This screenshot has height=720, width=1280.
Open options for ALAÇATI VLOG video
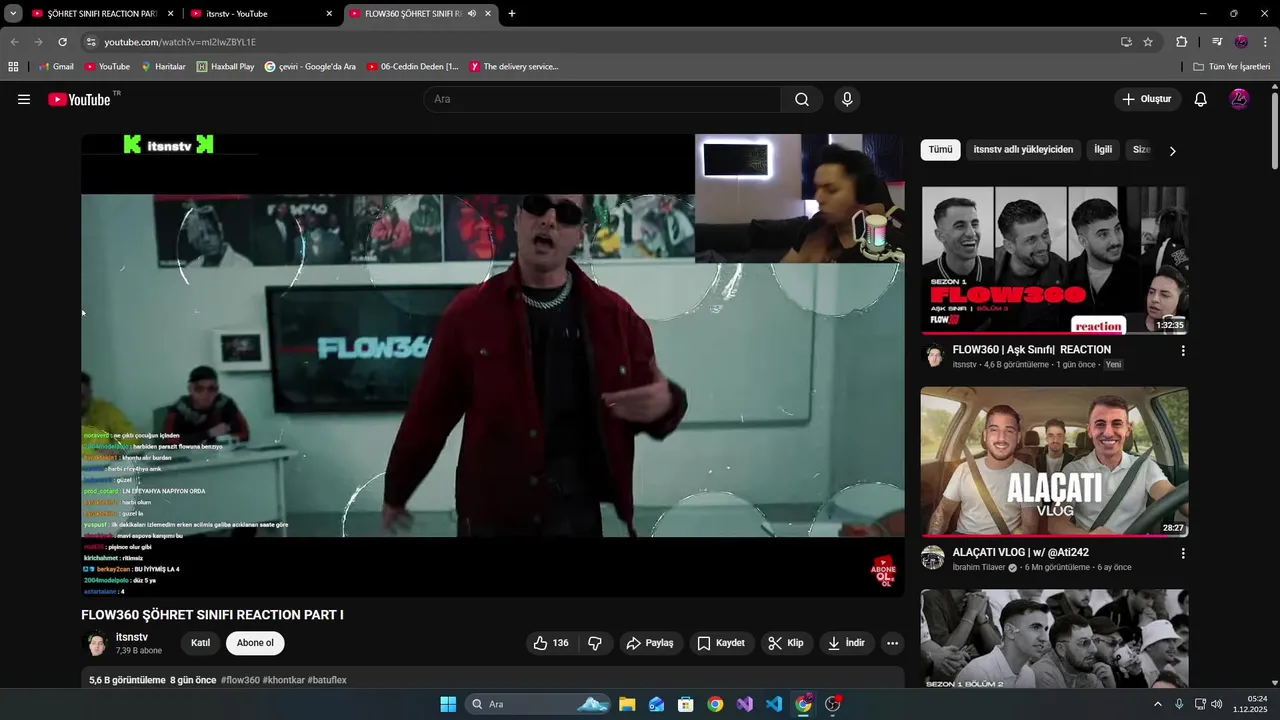(1183, 553)
